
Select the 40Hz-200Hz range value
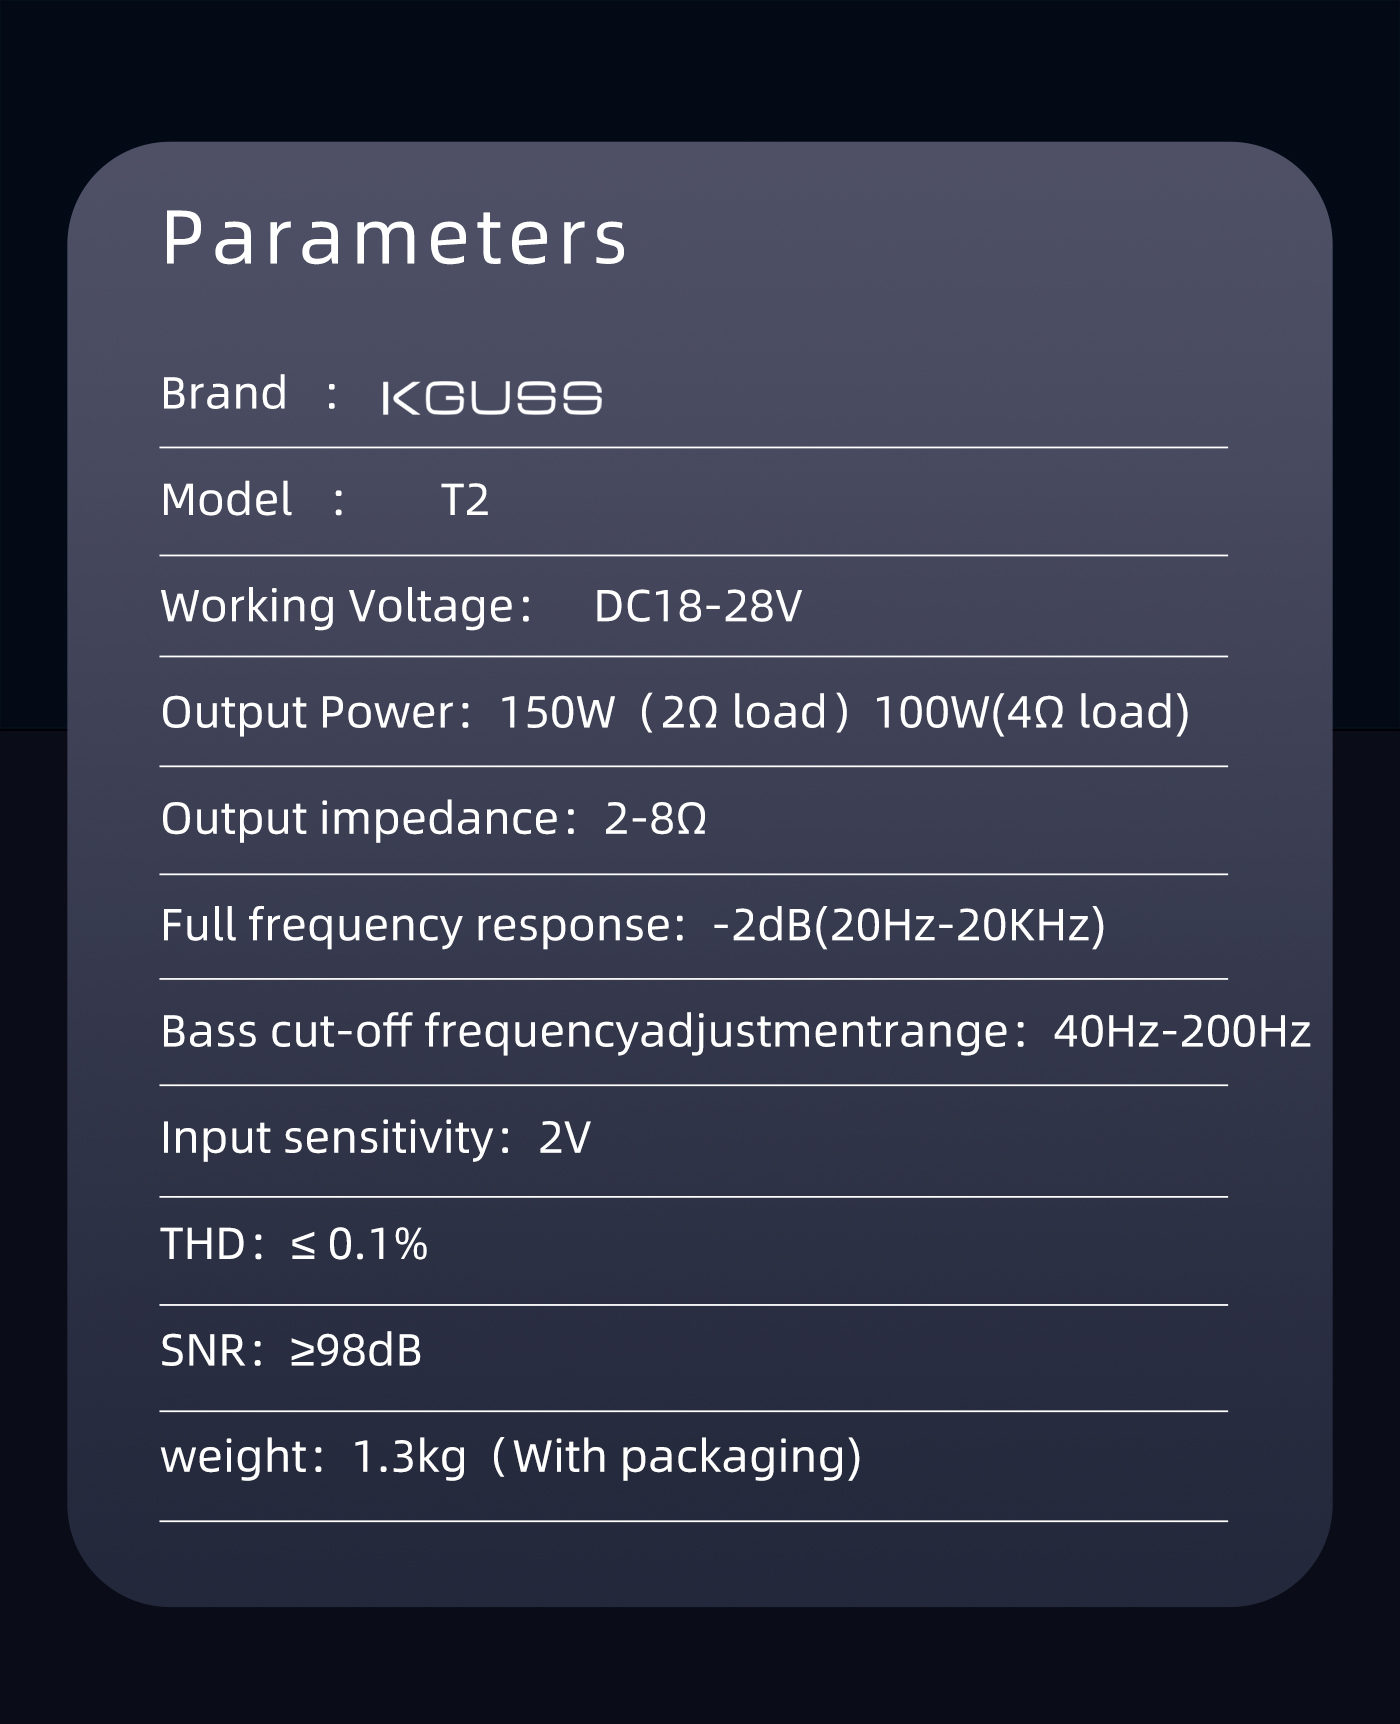click(1181, 1031)
